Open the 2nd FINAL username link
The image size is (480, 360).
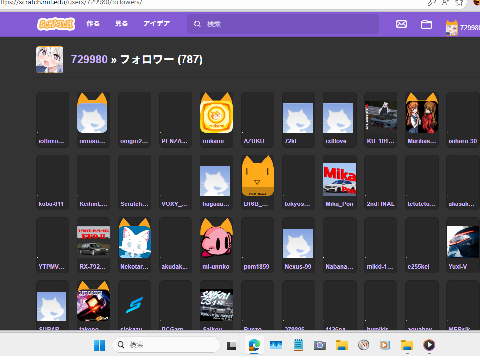(380, 204)
